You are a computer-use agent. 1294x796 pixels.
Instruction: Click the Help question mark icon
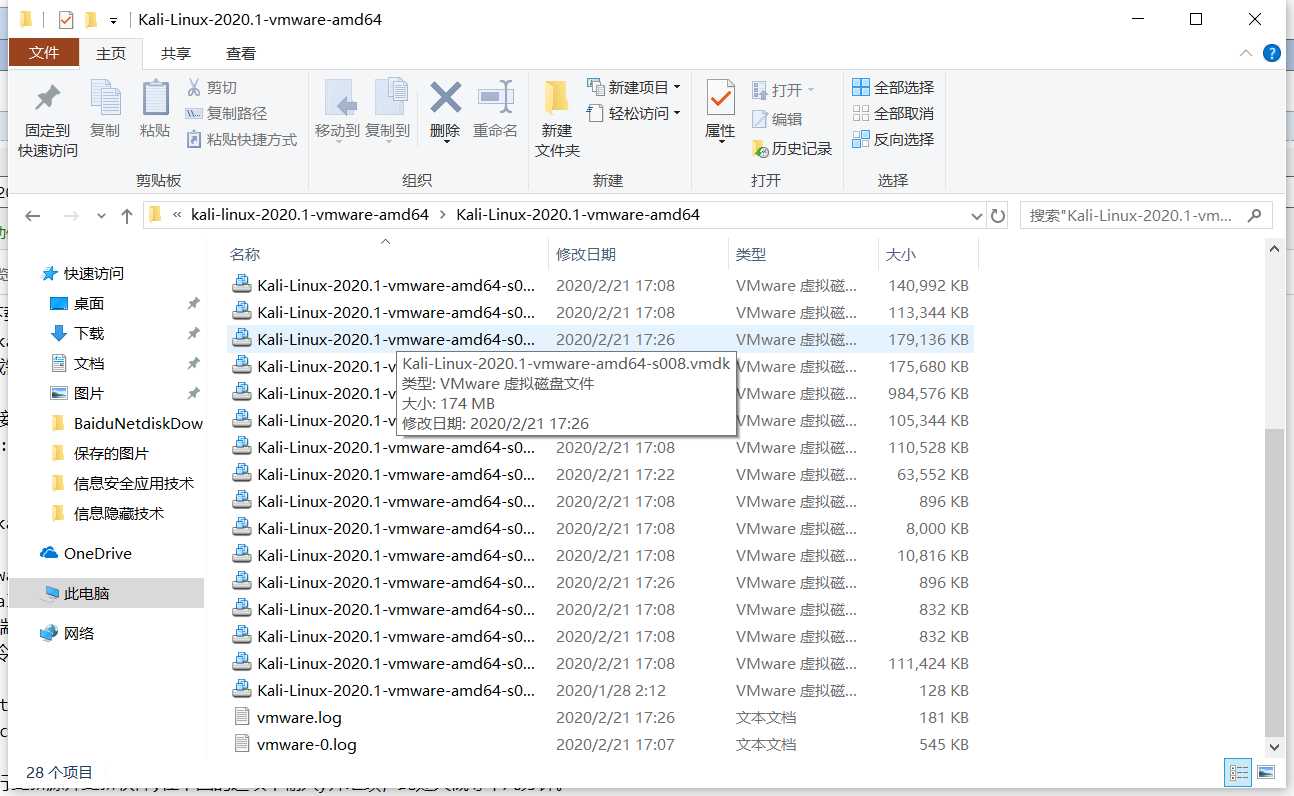click(x=1272, y=54)
